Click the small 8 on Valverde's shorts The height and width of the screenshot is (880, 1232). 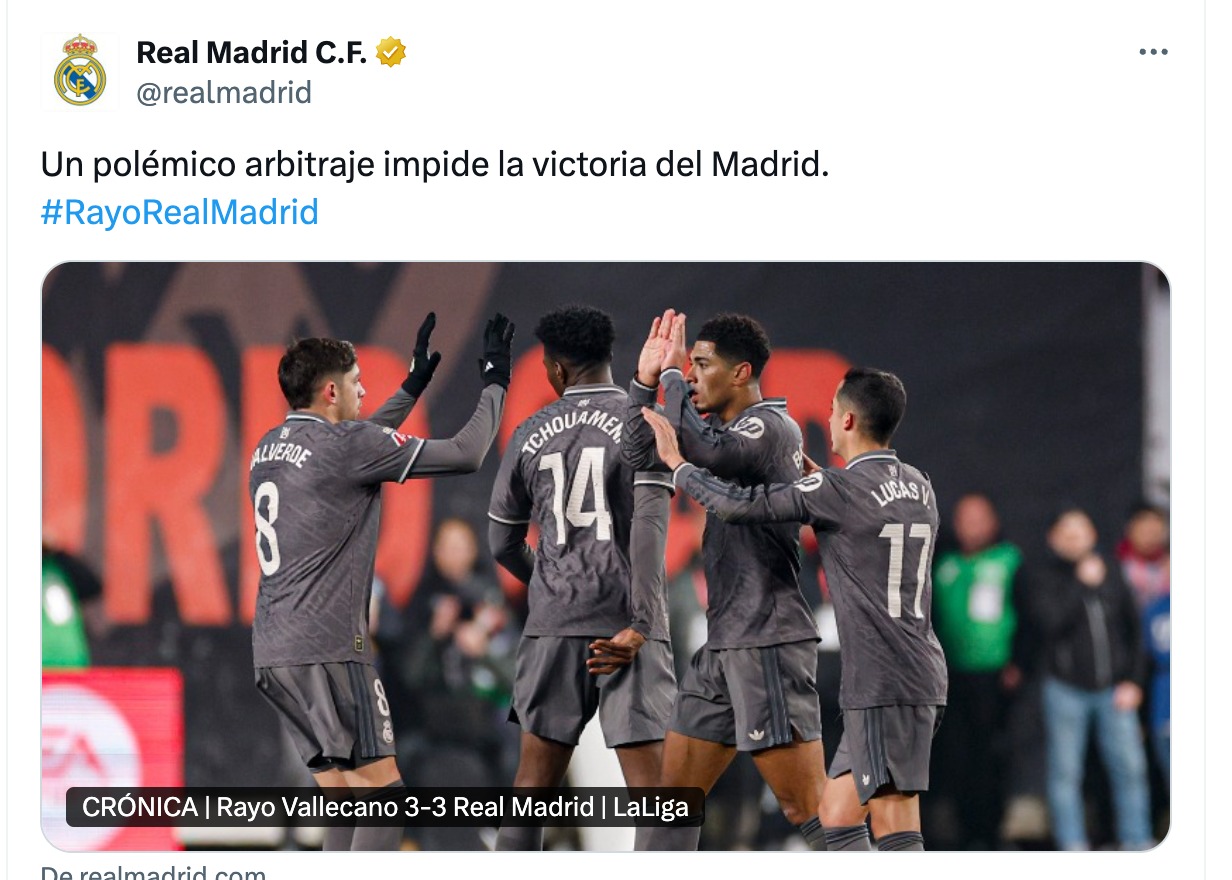coord(381,697)
